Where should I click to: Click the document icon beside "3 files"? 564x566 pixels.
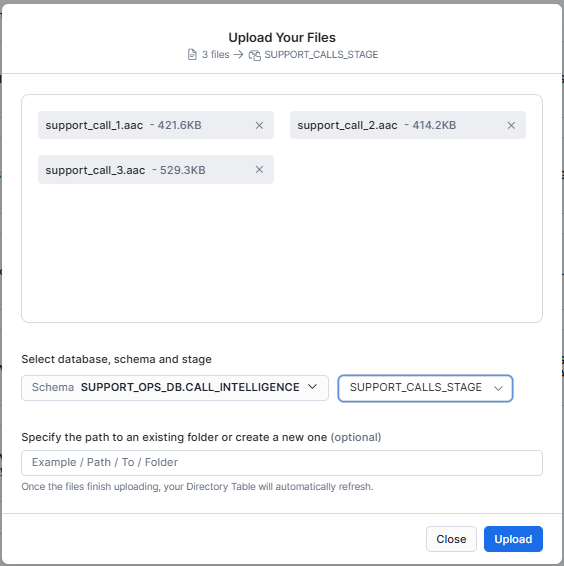[x=192, y=55]
